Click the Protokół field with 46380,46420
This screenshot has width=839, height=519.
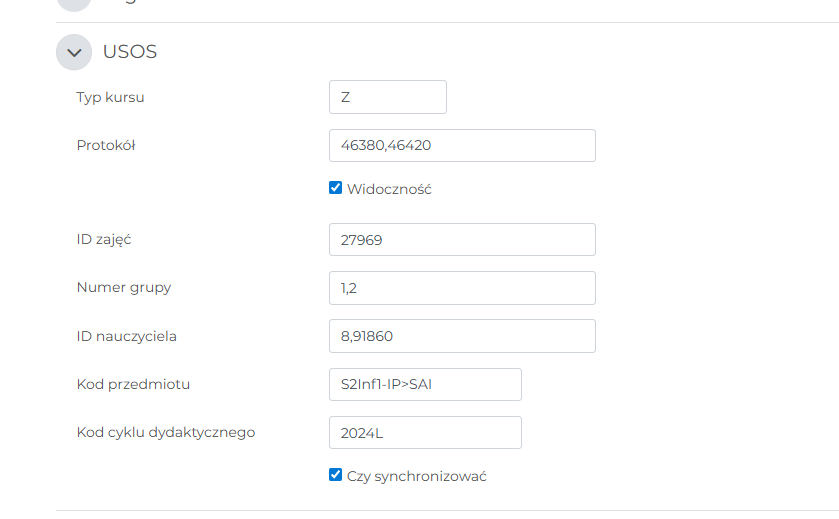(461, 145)
